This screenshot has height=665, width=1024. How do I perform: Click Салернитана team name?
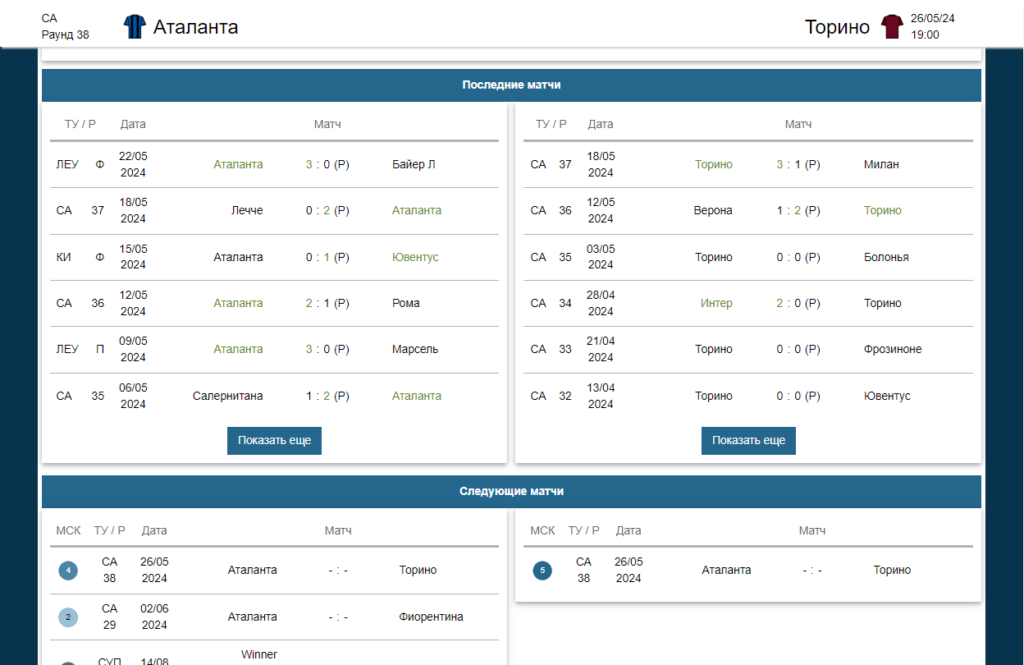click(227, 396)
